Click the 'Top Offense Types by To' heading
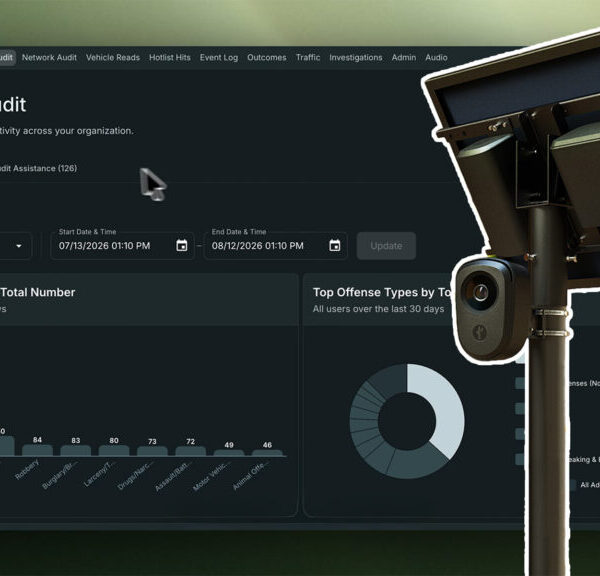600x576 pixels. 382,292
